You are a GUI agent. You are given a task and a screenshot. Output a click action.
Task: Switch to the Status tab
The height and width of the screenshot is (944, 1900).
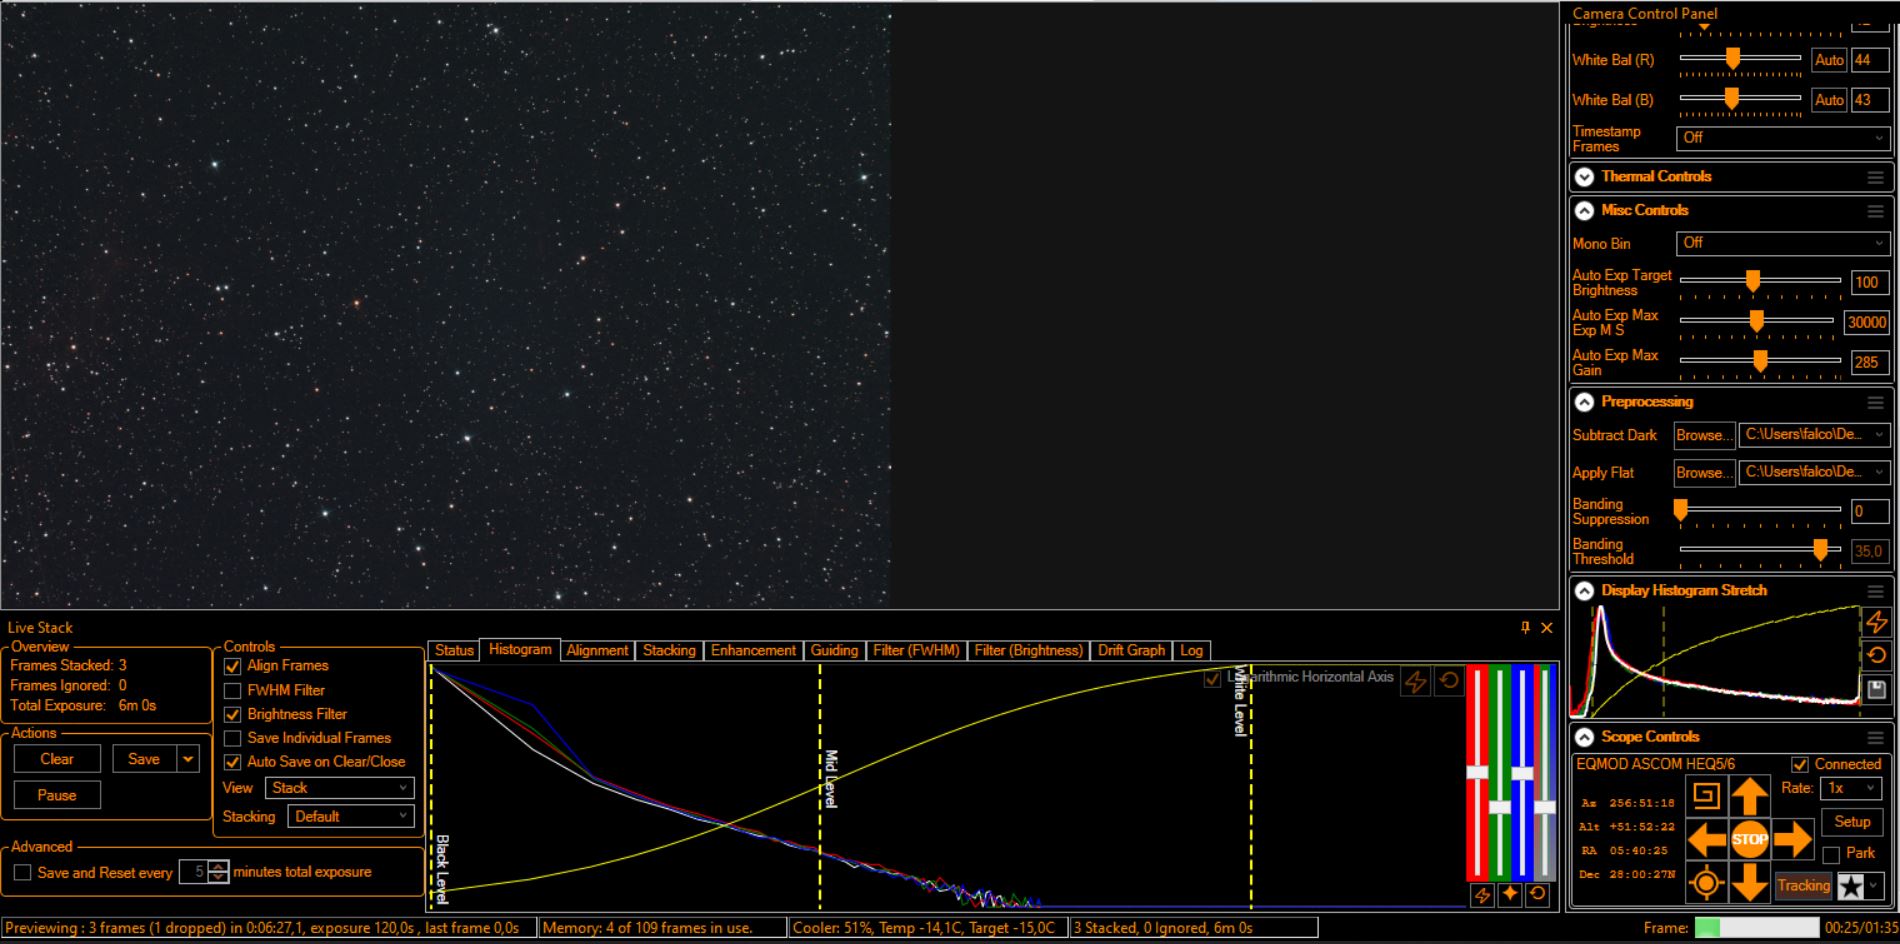pyautogui.click(x=454, y=650)
